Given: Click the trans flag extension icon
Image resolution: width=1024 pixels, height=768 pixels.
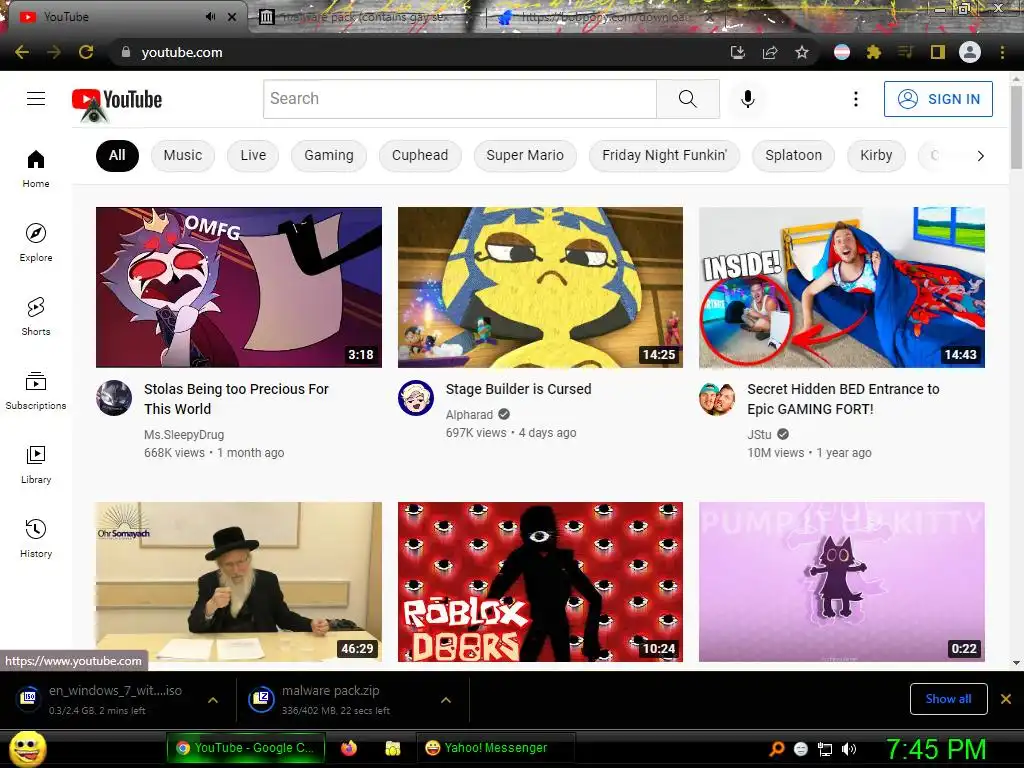Looking at the screenshot, I should click(842, 52).
